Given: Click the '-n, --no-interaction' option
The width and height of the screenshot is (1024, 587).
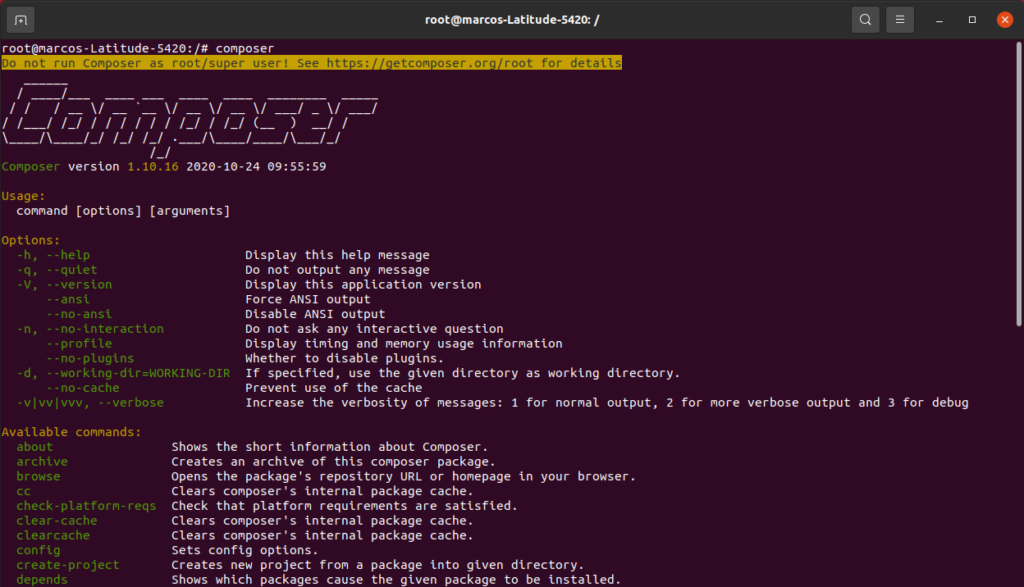Looking at the screenshot, I should [90, 329].
